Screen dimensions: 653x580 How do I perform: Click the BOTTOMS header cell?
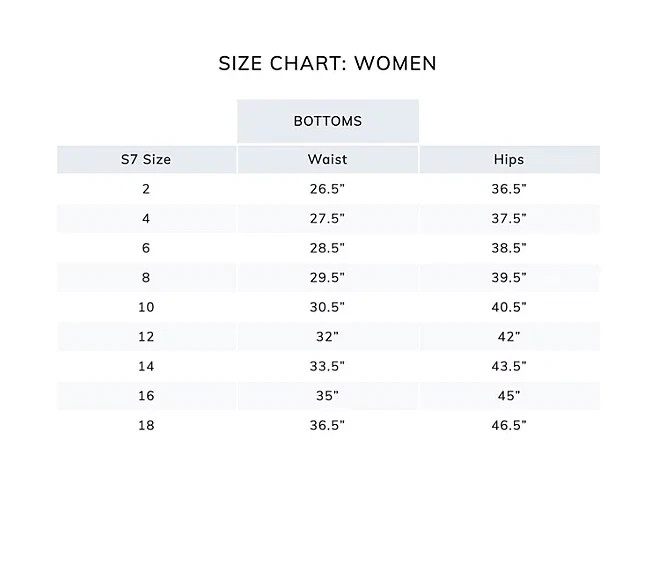tap(328, 121)
